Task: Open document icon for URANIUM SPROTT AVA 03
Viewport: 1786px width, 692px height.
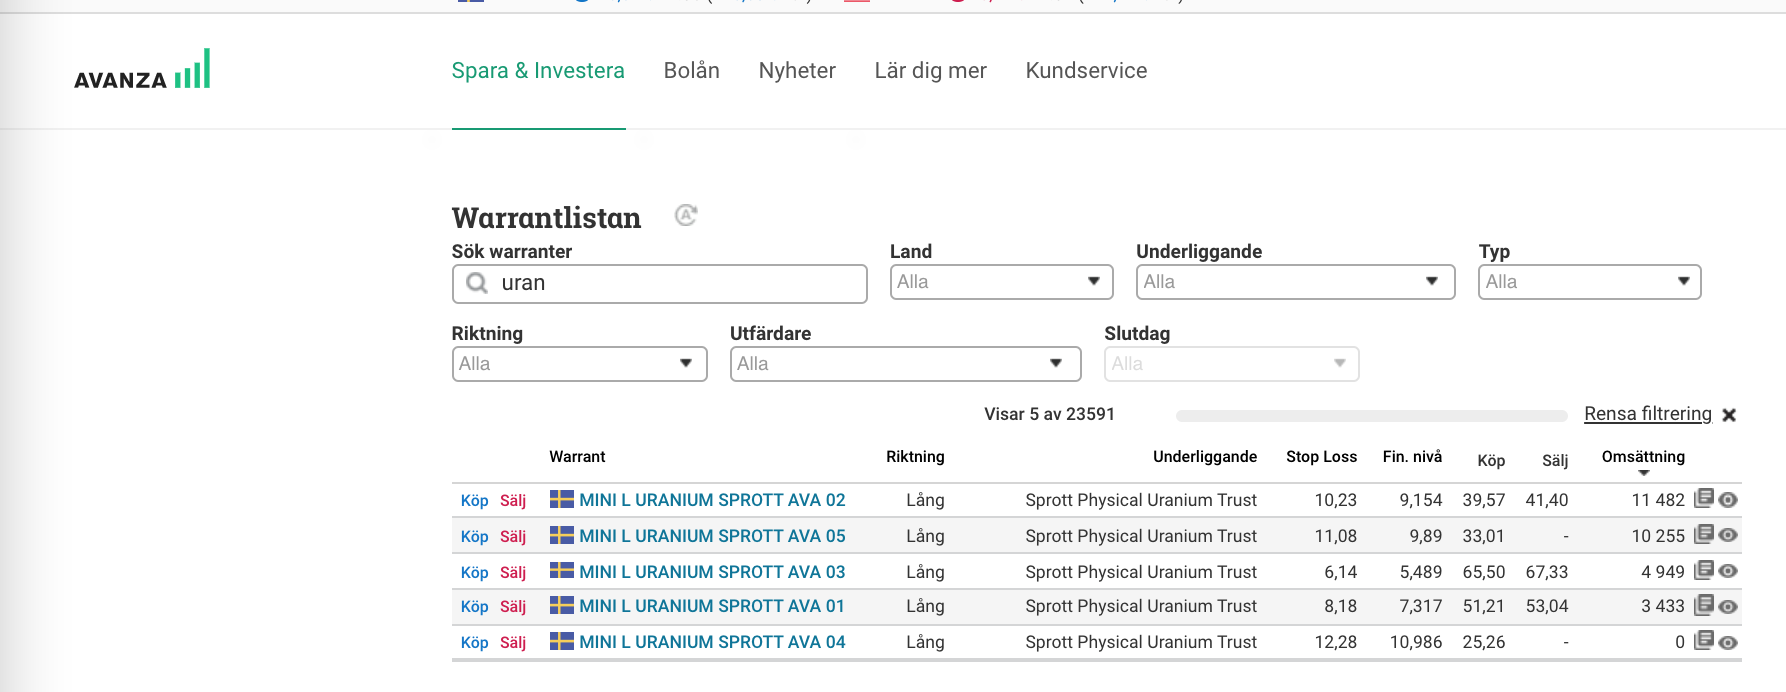Action: pyautogui.click(x=1704, y=570)
